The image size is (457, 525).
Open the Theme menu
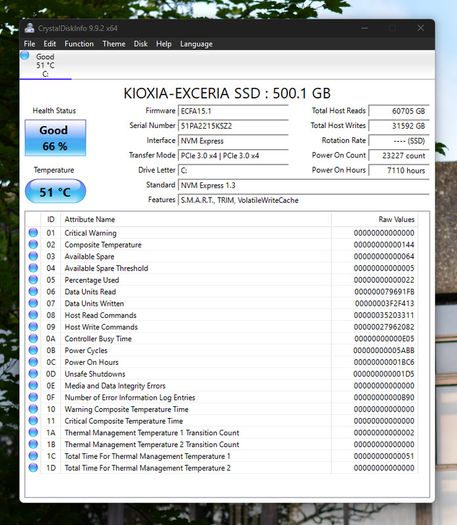tap(114, 44)
